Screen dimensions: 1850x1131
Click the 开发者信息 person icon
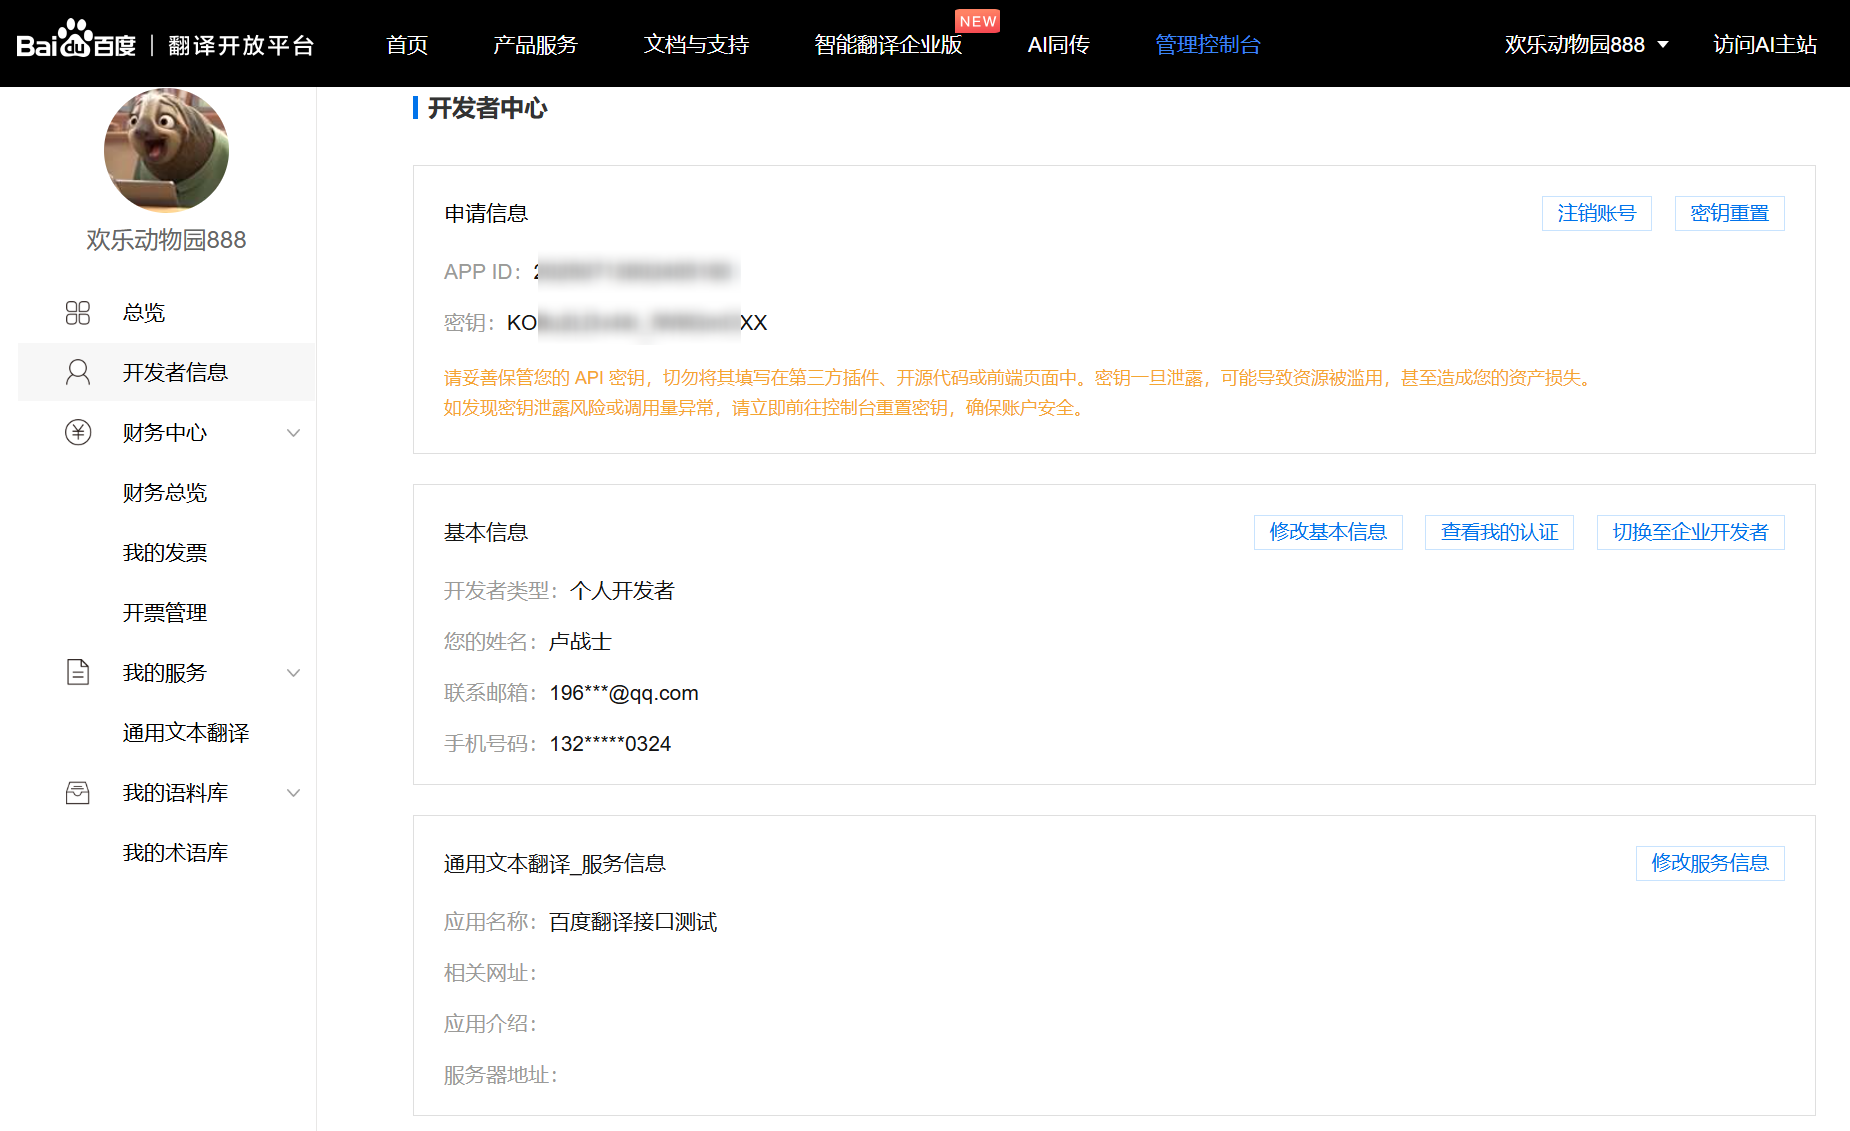pyautogui.click(x=78, y=372)
